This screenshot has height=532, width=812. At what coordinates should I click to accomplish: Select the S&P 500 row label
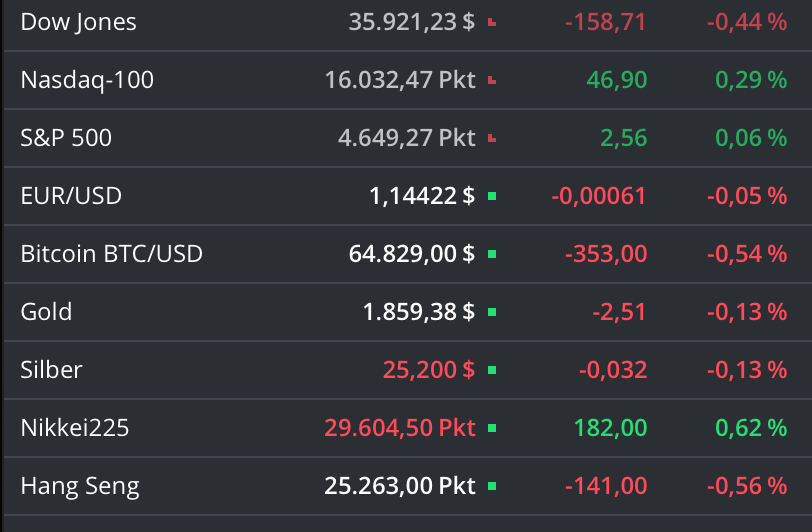66,138
